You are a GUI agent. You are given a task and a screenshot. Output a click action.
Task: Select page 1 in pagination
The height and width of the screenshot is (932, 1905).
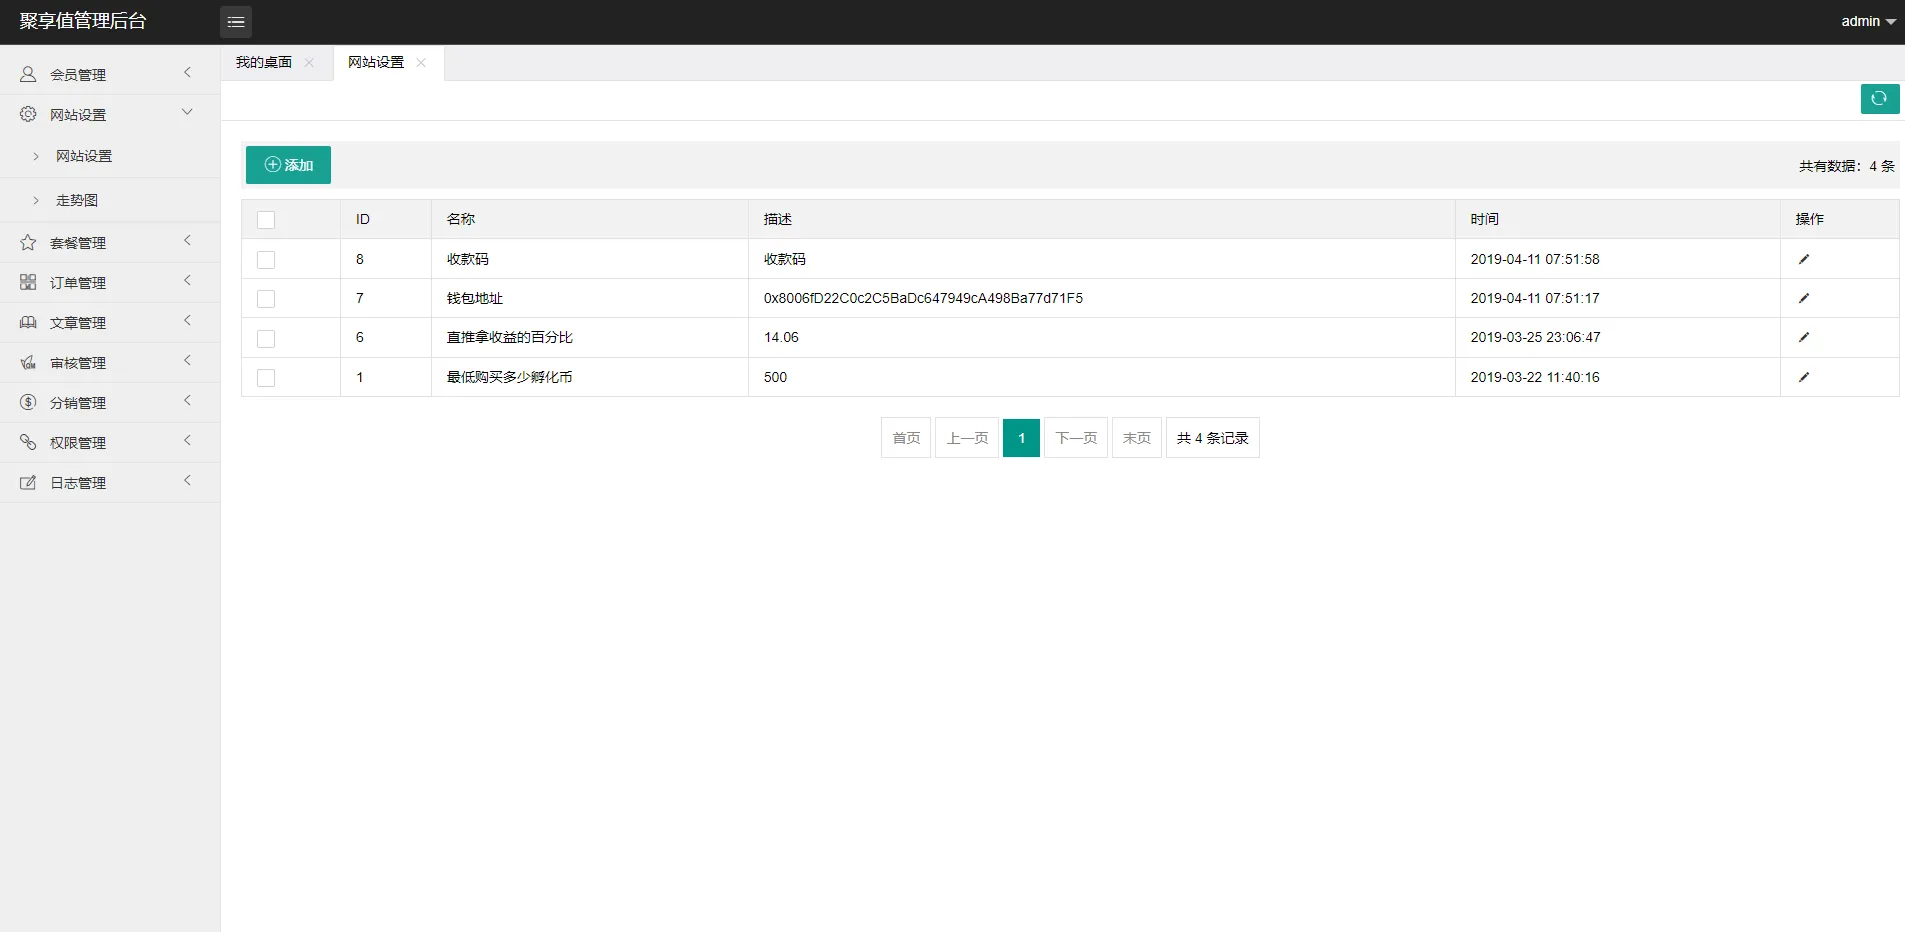point(1021,438)
